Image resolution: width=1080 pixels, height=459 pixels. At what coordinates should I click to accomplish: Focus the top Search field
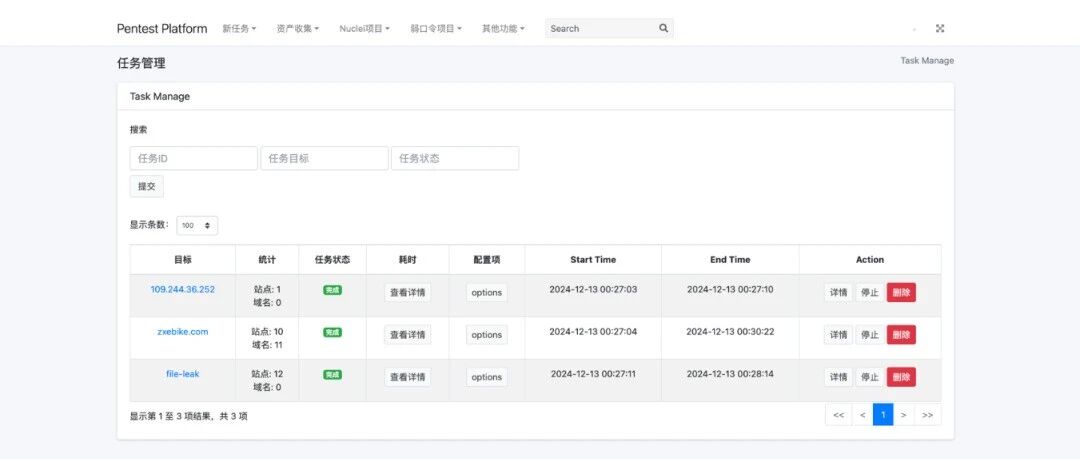click(x=601, y=28)
